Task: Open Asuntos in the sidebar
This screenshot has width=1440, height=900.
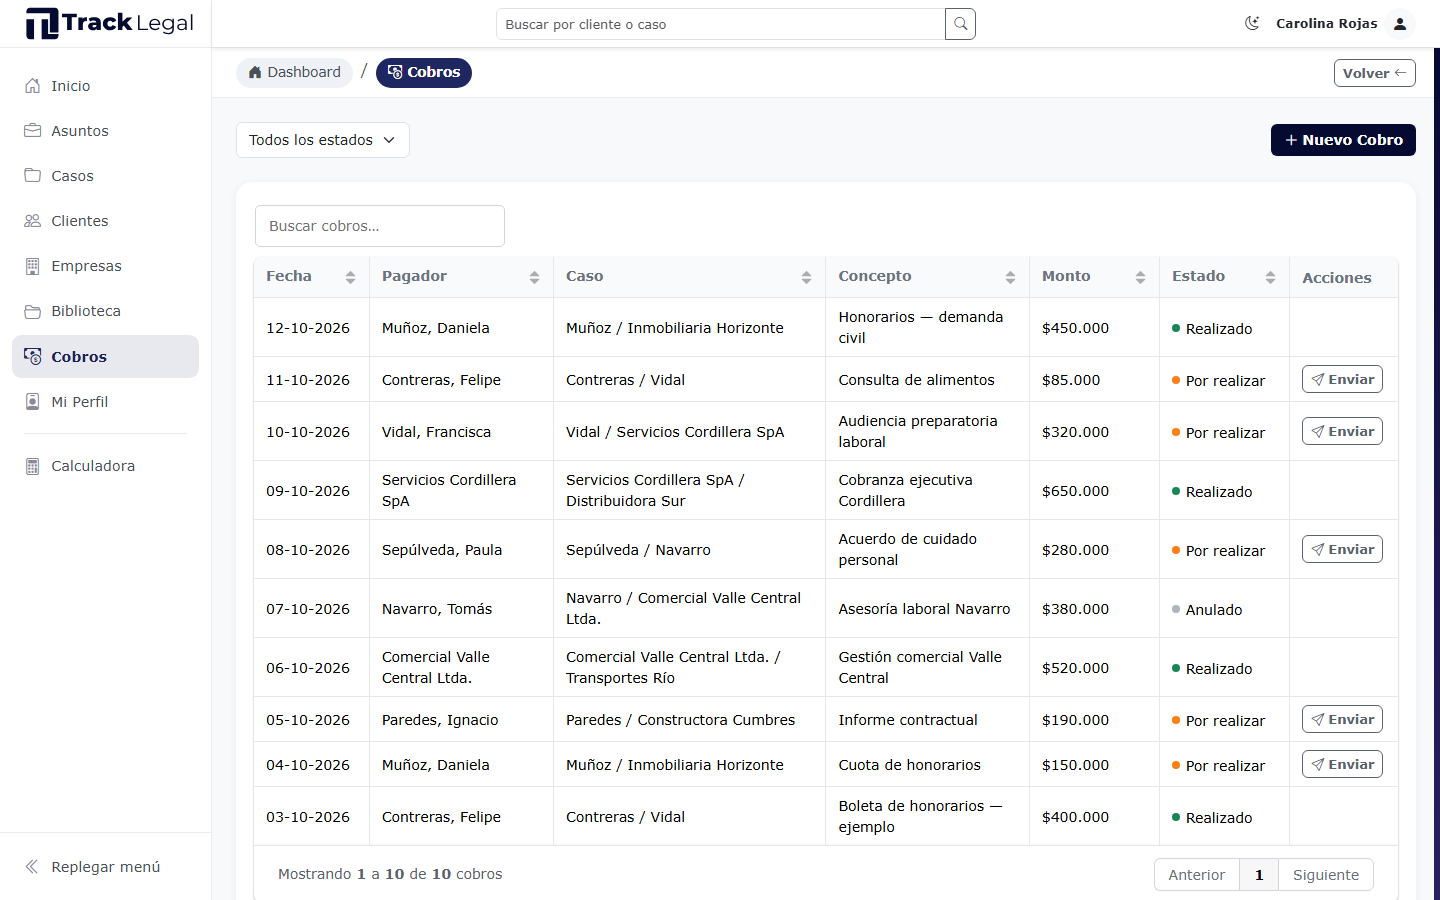Action: click(x=105, y=131)
